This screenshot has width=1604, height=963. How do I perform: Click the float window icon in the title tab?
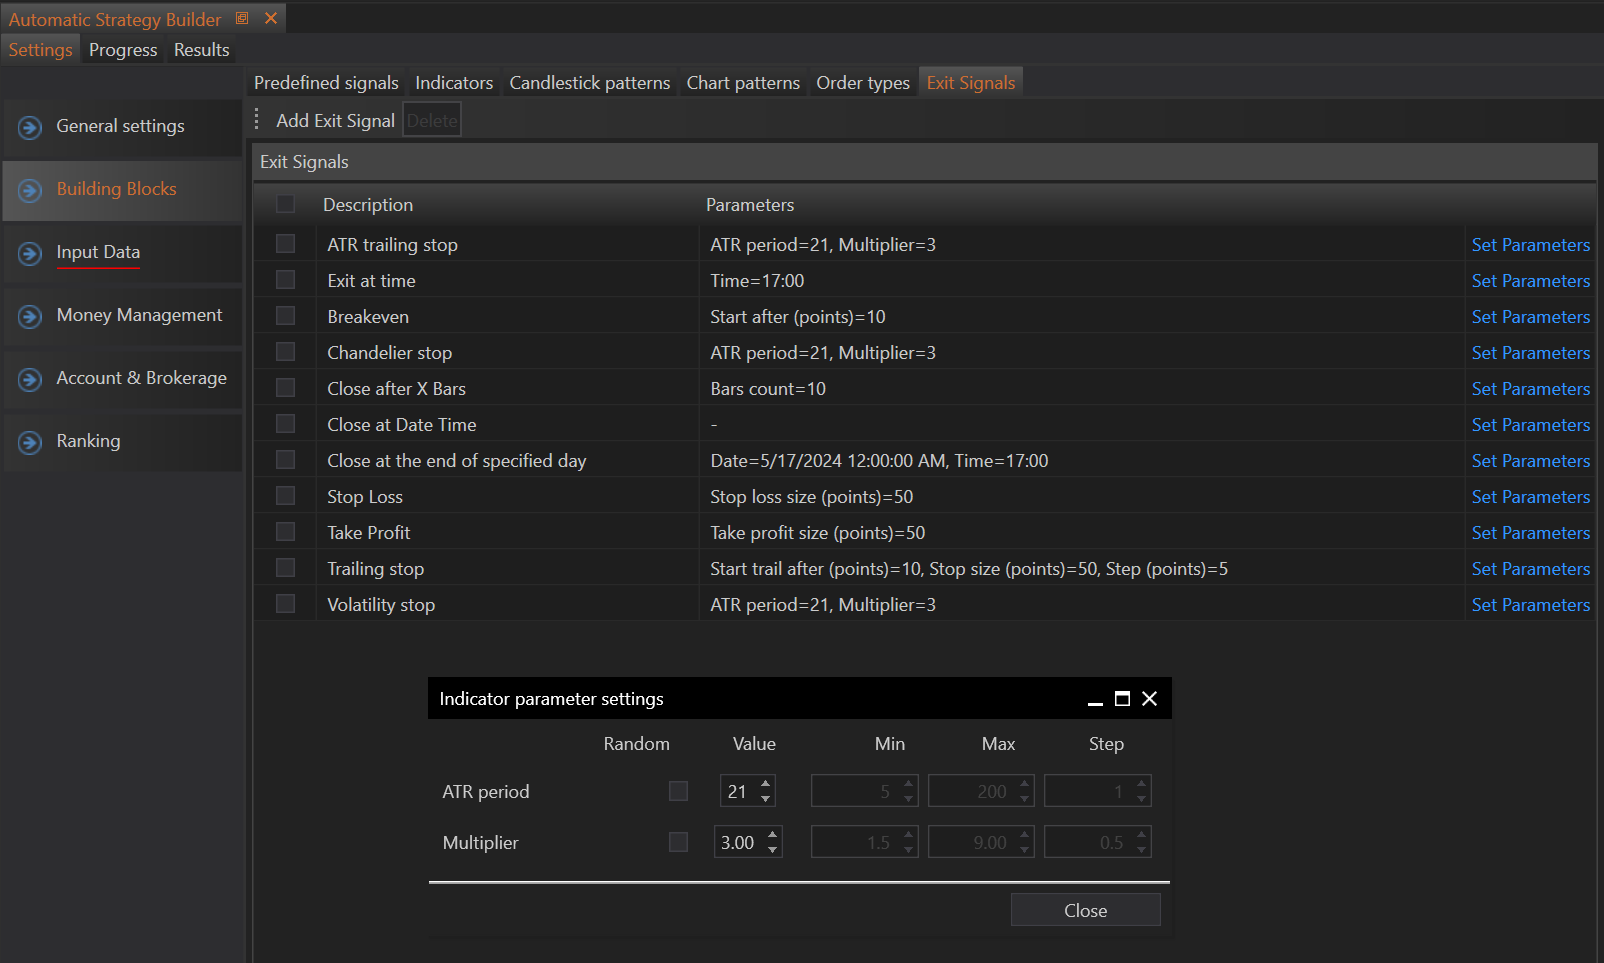pos(242,19)
